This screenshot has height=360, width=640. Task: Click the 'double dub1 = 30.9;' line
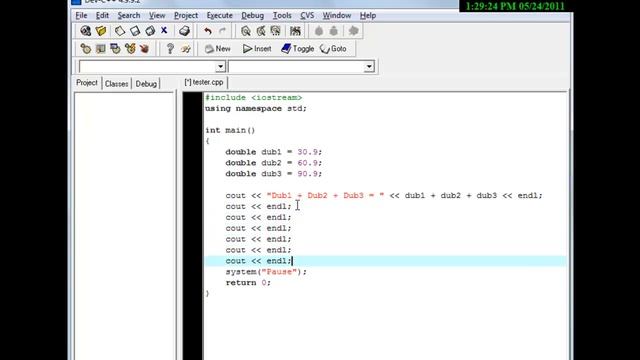point(273,152)
